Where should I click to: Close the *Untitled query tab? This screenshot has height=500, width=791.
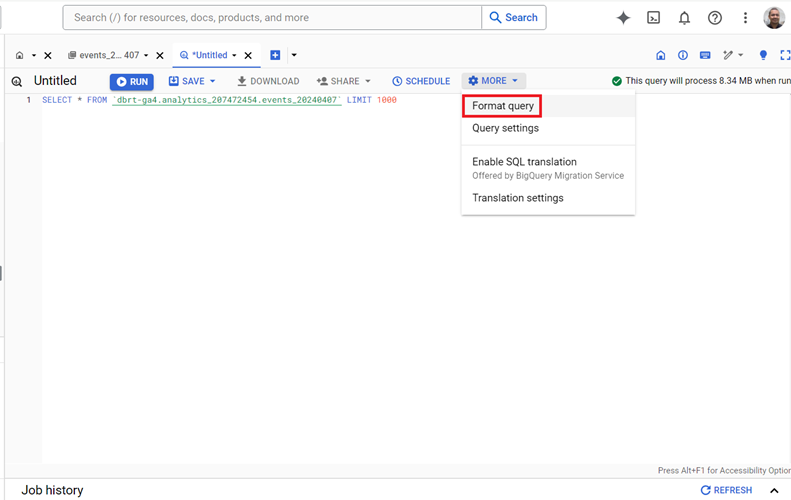click(248, 55)
